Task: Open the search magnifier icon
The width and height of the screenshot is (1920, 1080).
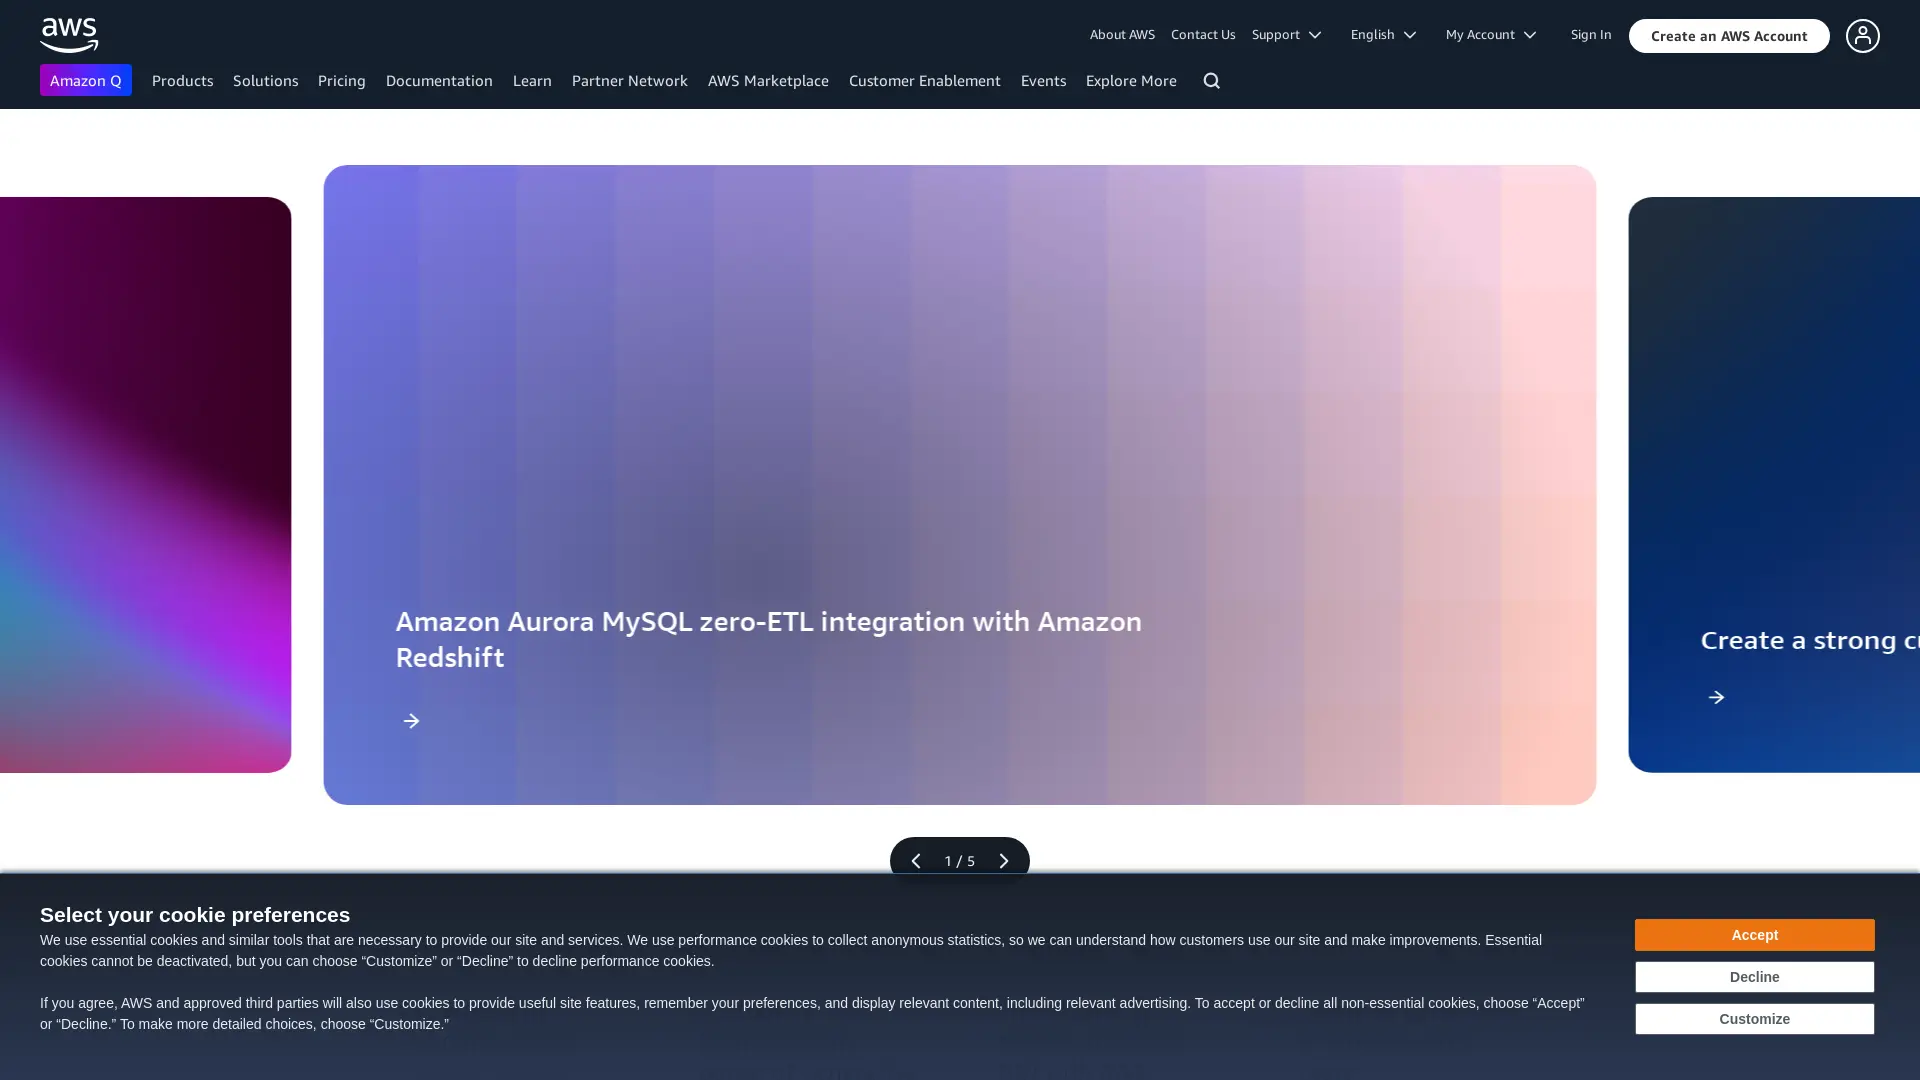Action: 1211,80
